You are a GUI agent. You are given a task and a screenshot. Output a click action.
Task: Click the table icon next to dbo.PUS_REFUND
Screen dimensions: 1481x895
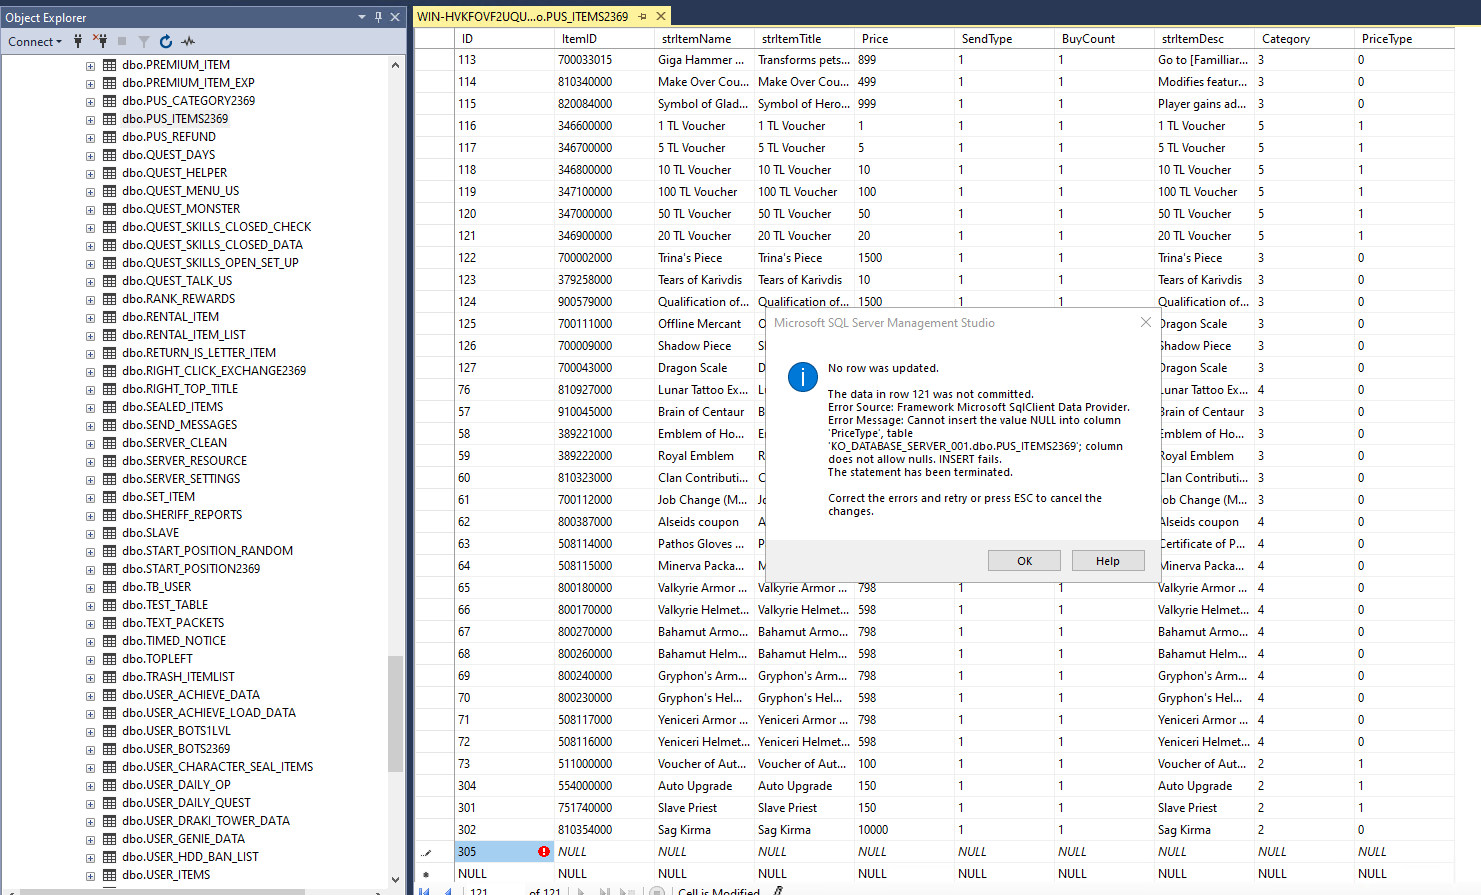110,137
